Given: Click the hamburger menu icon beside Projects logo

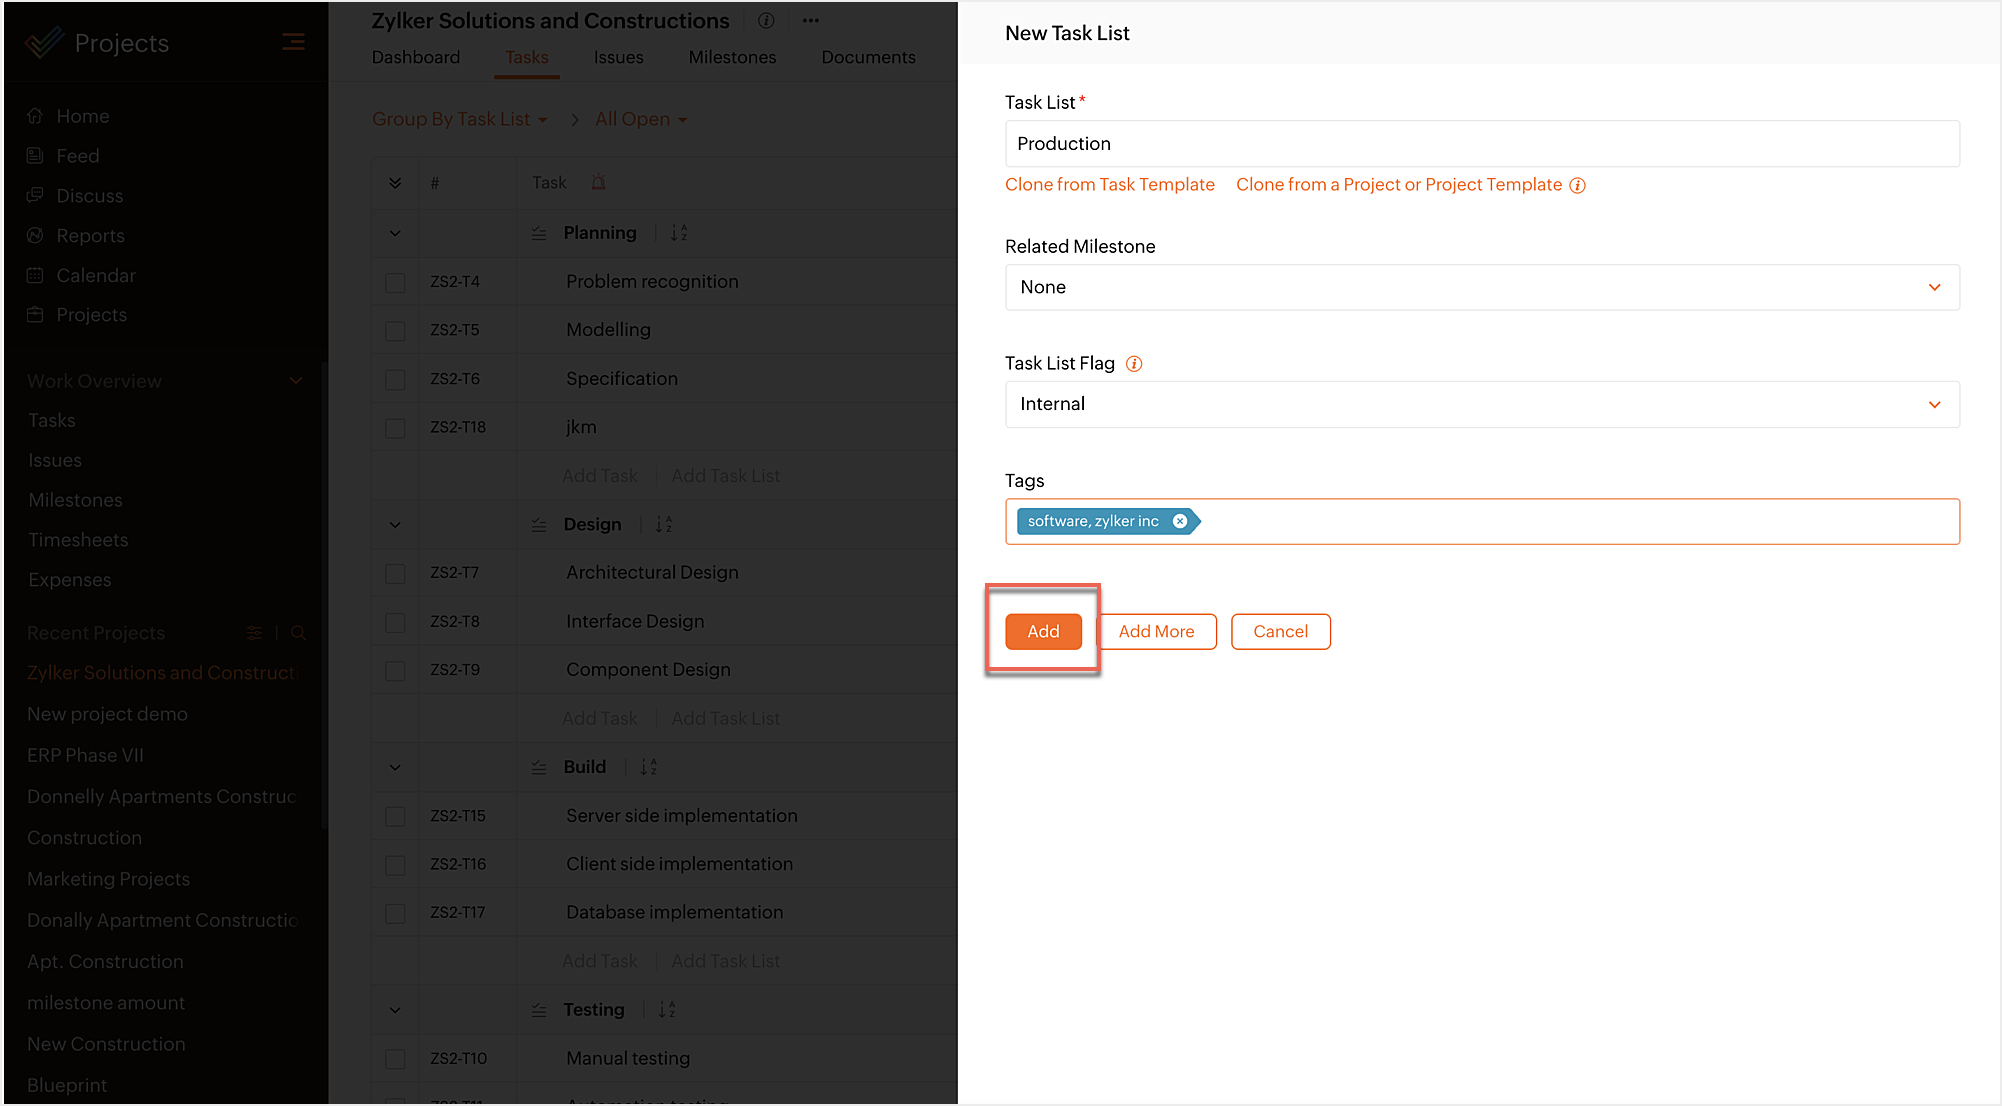Looking at the screenshot, I should 293,41.
